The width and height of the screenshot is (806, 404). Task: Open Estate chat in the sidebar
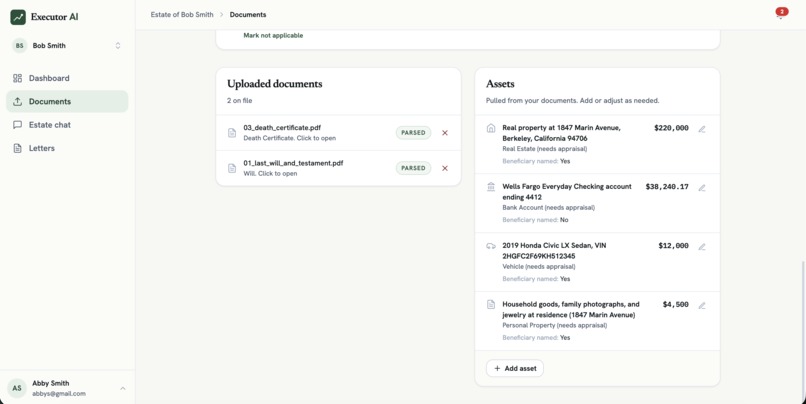pyautogui.click(x=67, y=125)
